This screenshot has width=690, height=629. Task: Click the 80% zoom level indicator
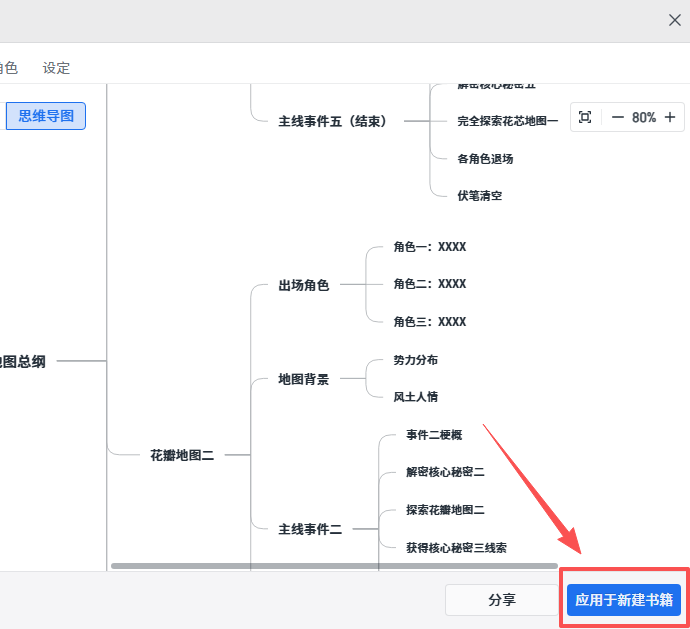(644, 117)
